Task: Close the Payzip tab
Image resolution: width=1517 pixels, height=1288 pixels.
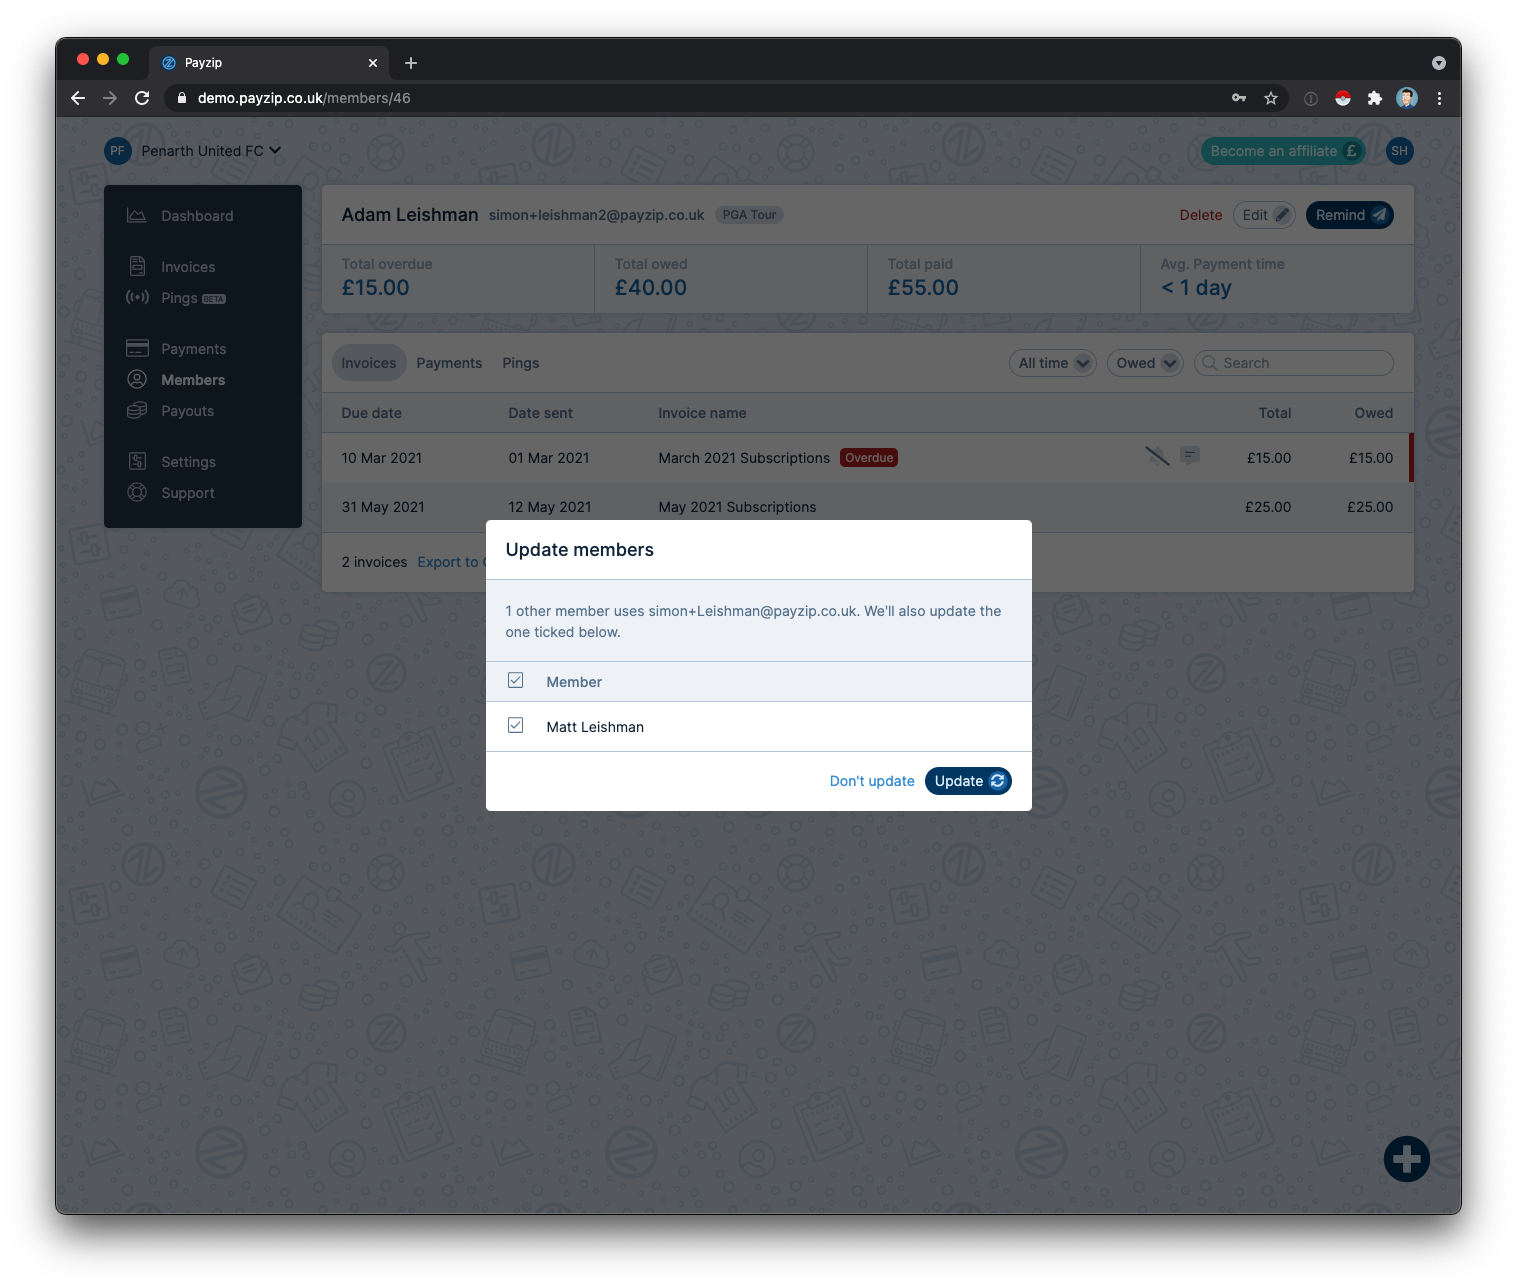Action: pyautogui.click(x=373, y=63)
